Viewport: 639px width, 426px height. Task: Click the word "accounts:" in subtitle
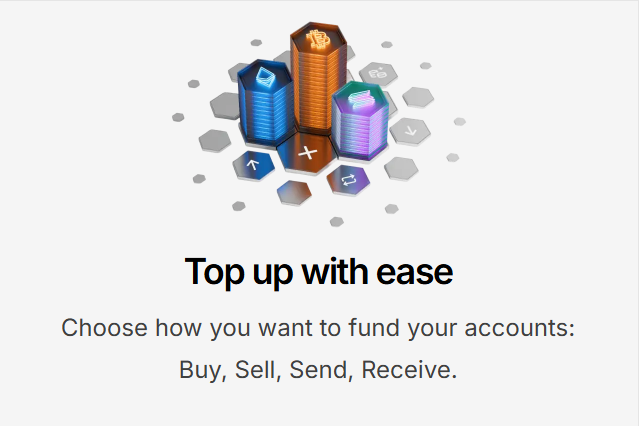(x=520, y=328)
